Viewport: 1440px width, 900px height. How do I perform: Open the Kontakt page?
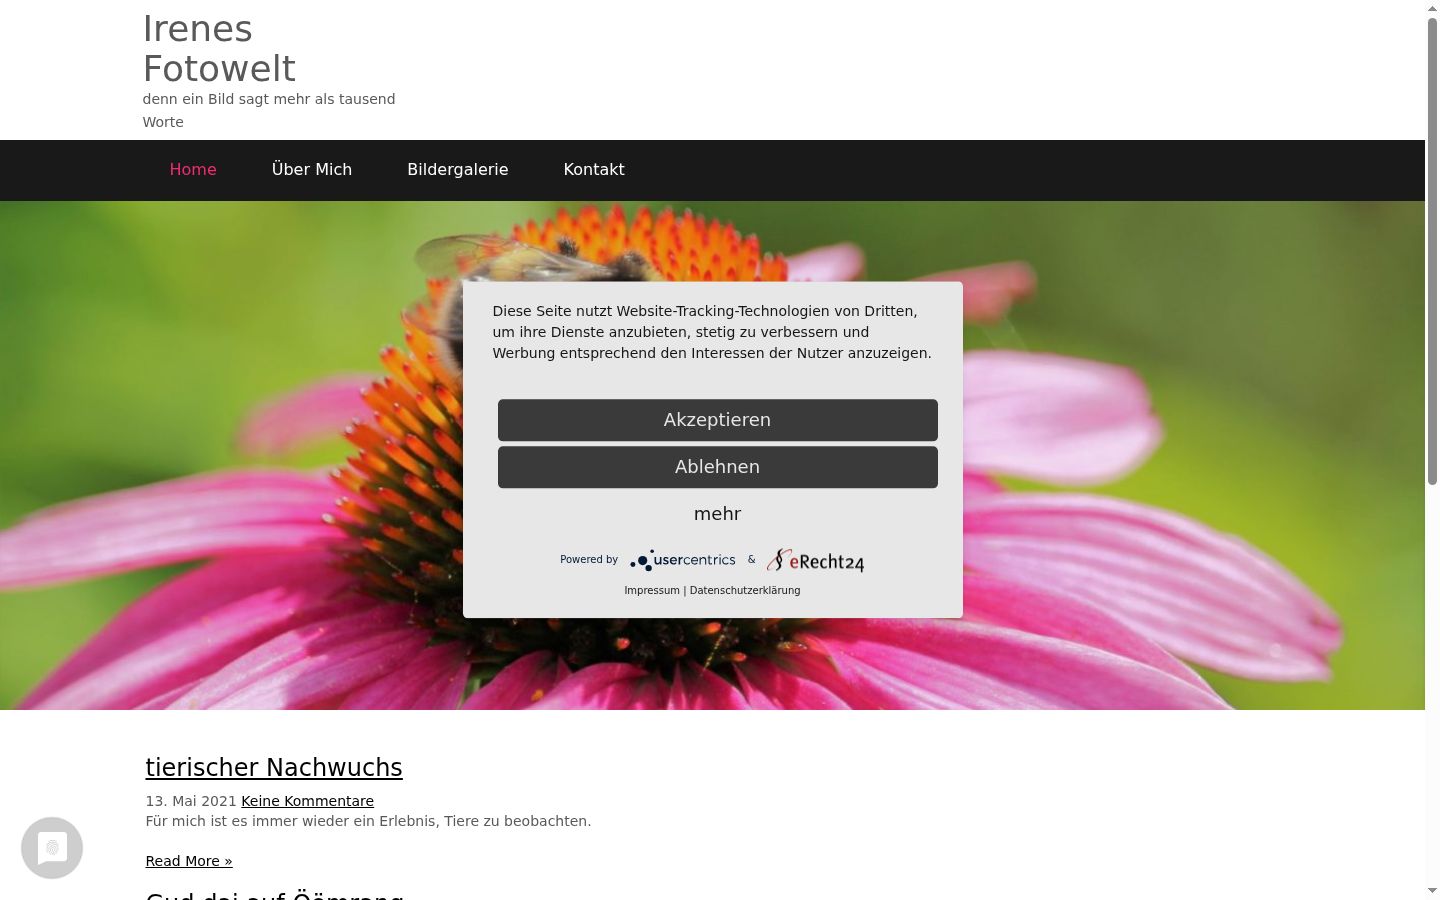coord(594,170)
